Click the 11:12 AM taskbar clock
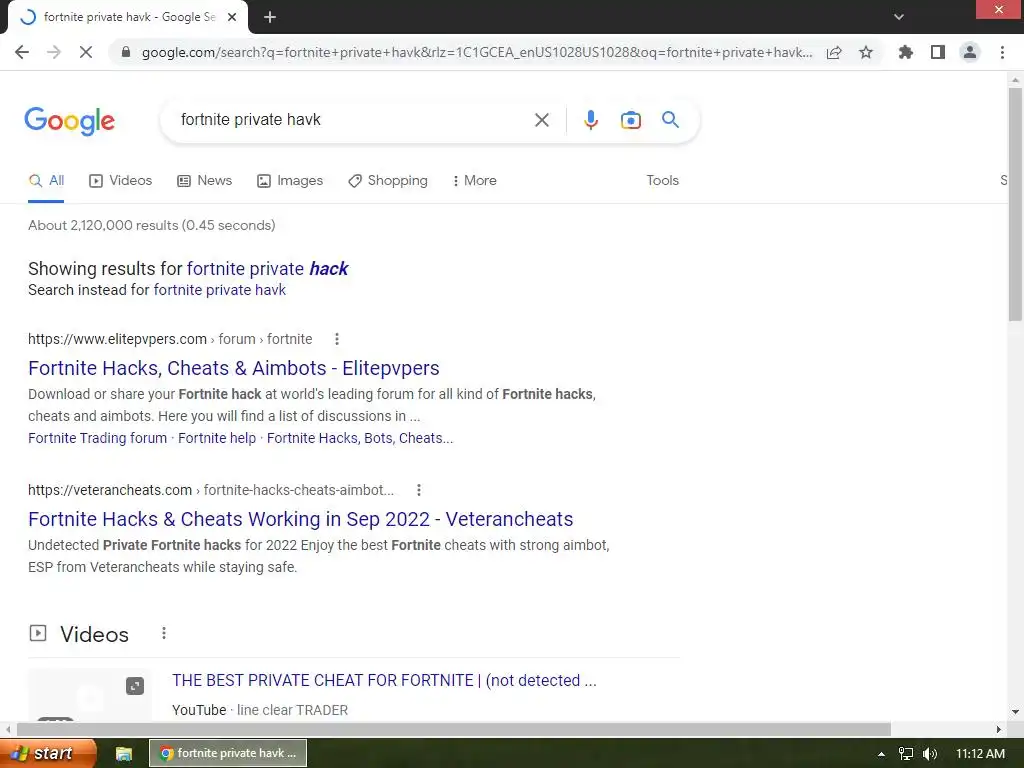The image size is (1024, 768). pos(980,754)
